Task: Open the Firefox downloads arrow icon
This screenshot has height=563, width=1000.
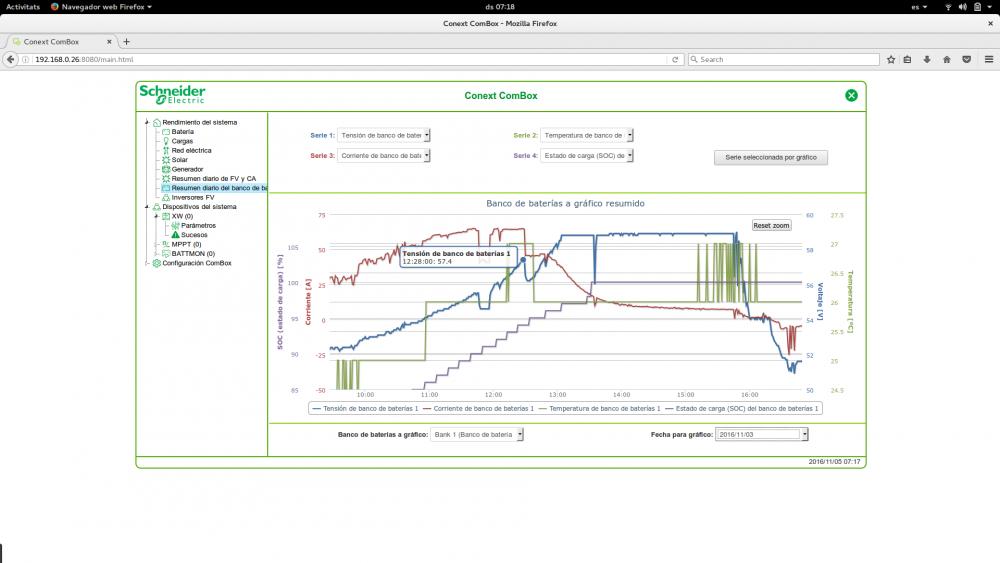Action: (927, 59)
